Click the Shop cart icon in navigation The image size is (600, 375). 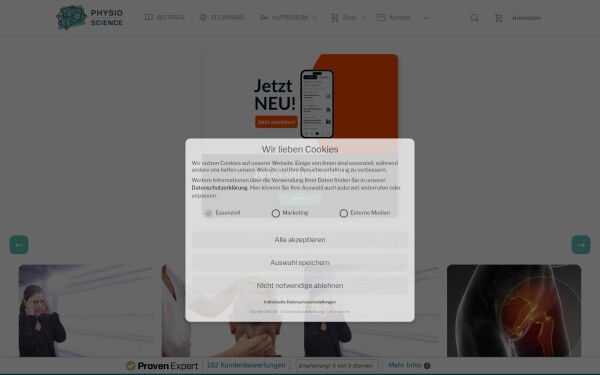point(334,17)
